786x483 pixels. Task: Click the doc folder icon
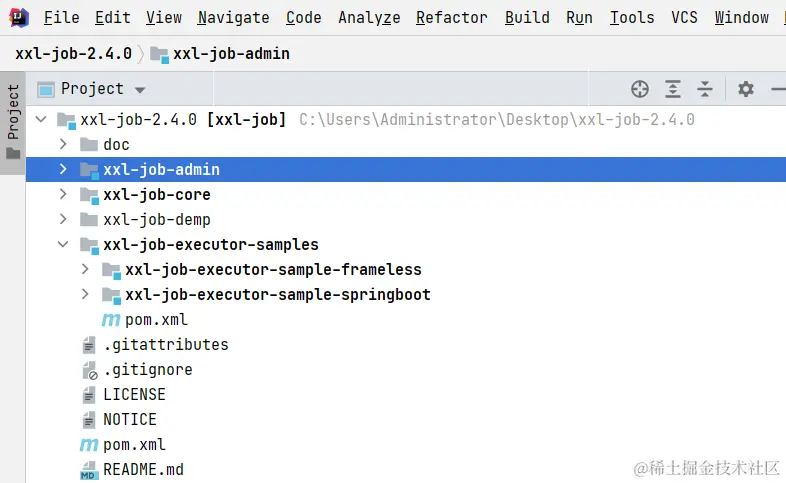coord(89,145)
